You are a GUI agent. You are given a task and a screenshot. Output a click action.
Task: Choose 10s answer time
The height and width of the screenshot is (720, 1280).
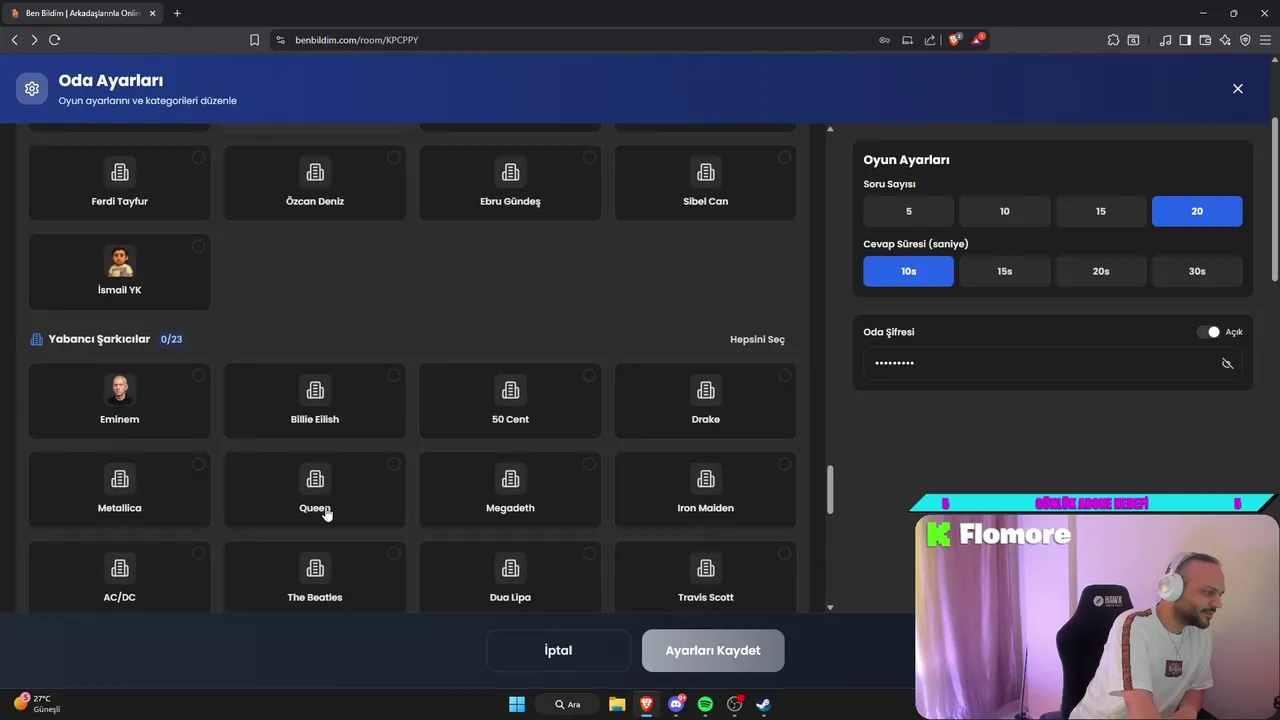tap(908, 271)
